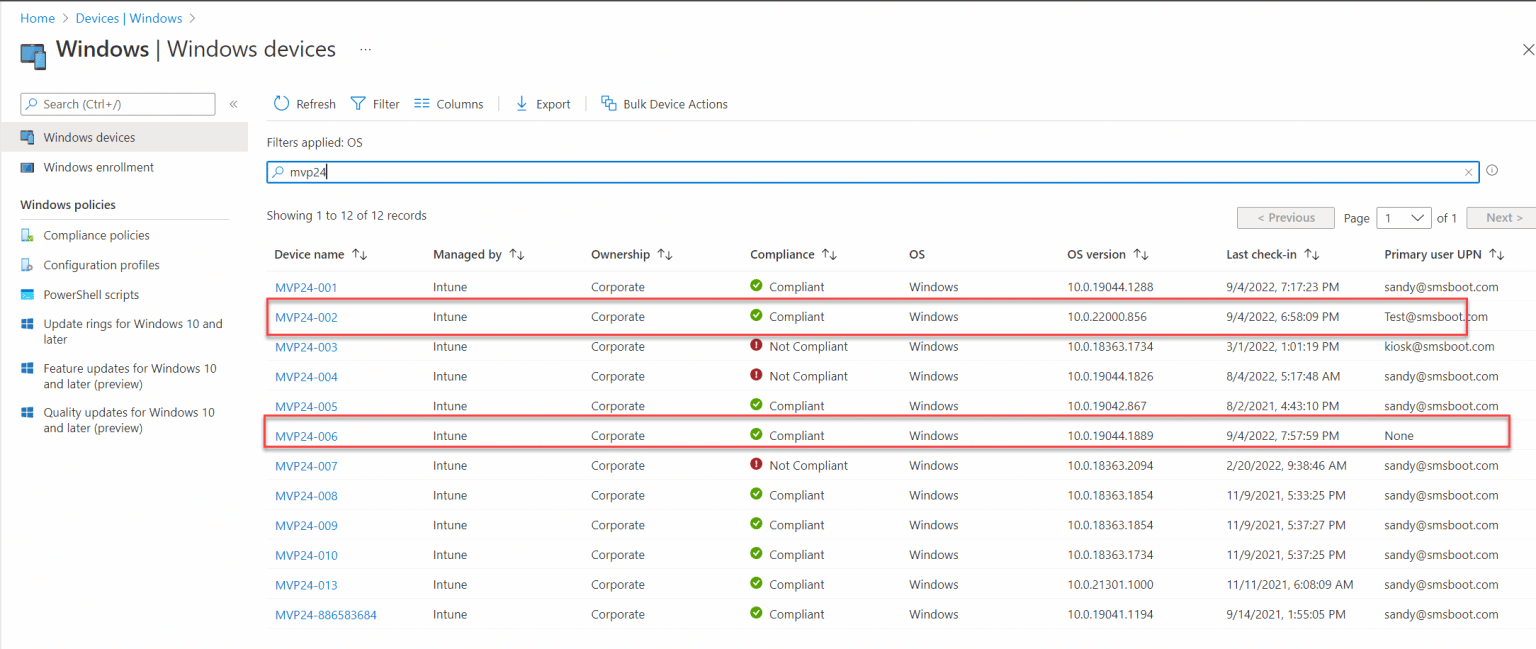Viewport: 1536px width, 649px height.
Task: Toggle sort on the Device name column
Action: (360, 254)
